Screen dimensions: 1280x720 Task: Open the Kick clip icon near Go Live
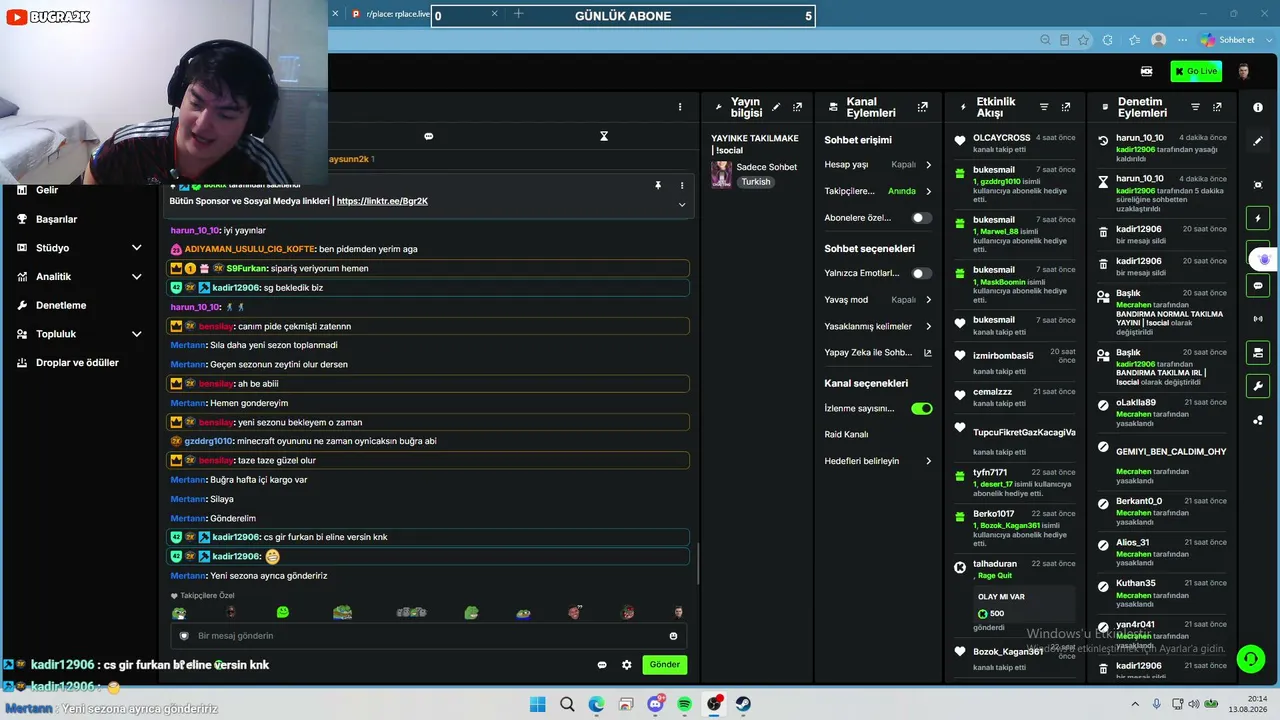[x=1146, y=71]
